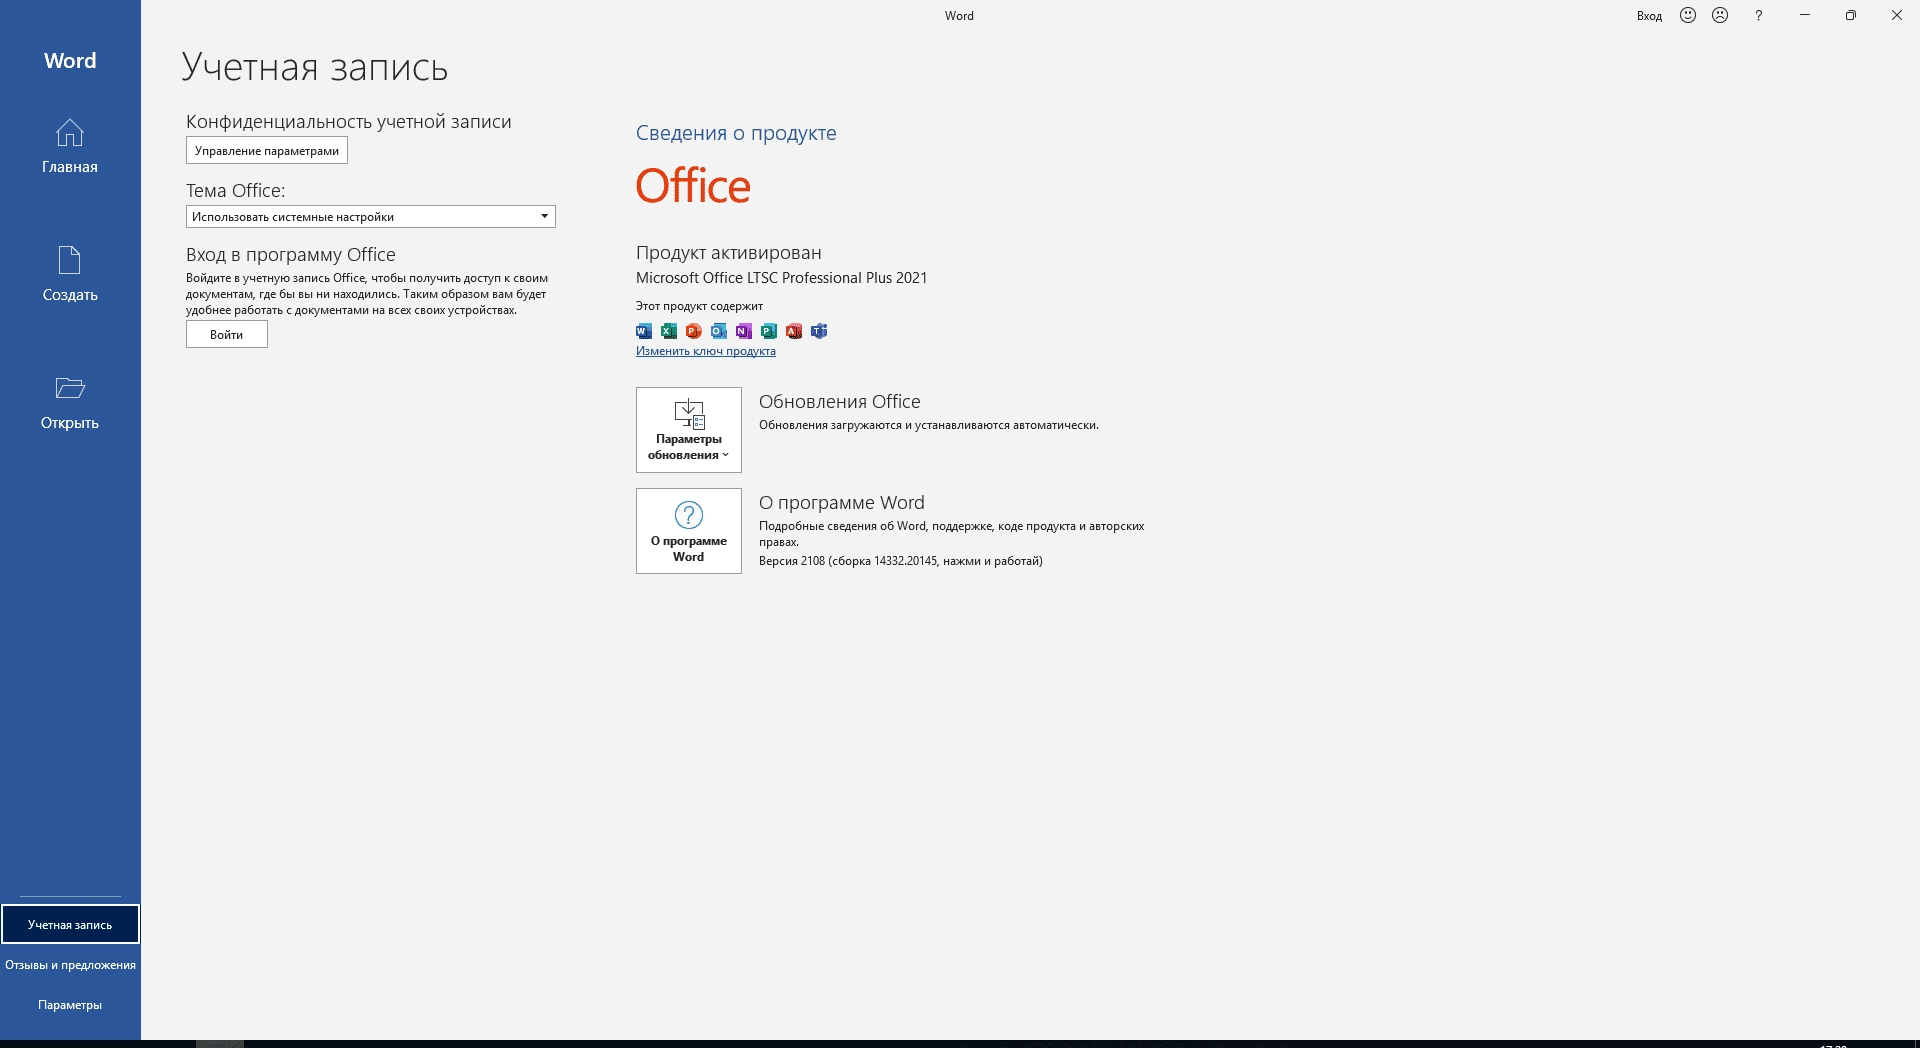1920x1048 pixels.
Task: Click Microsoft Office LTSC Professional Plus 2021 text
Action: (x=782, y=278)
